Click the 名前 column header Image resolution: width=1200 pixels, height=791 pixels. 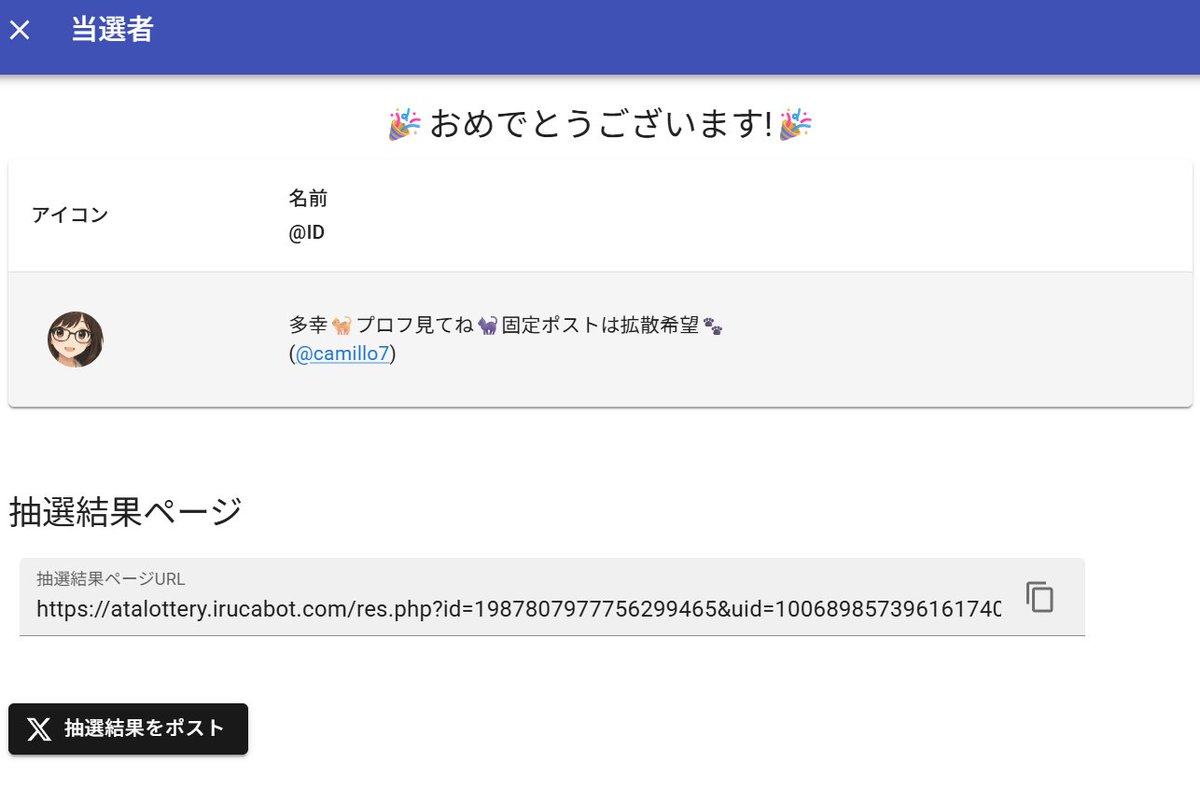(308, 198)
